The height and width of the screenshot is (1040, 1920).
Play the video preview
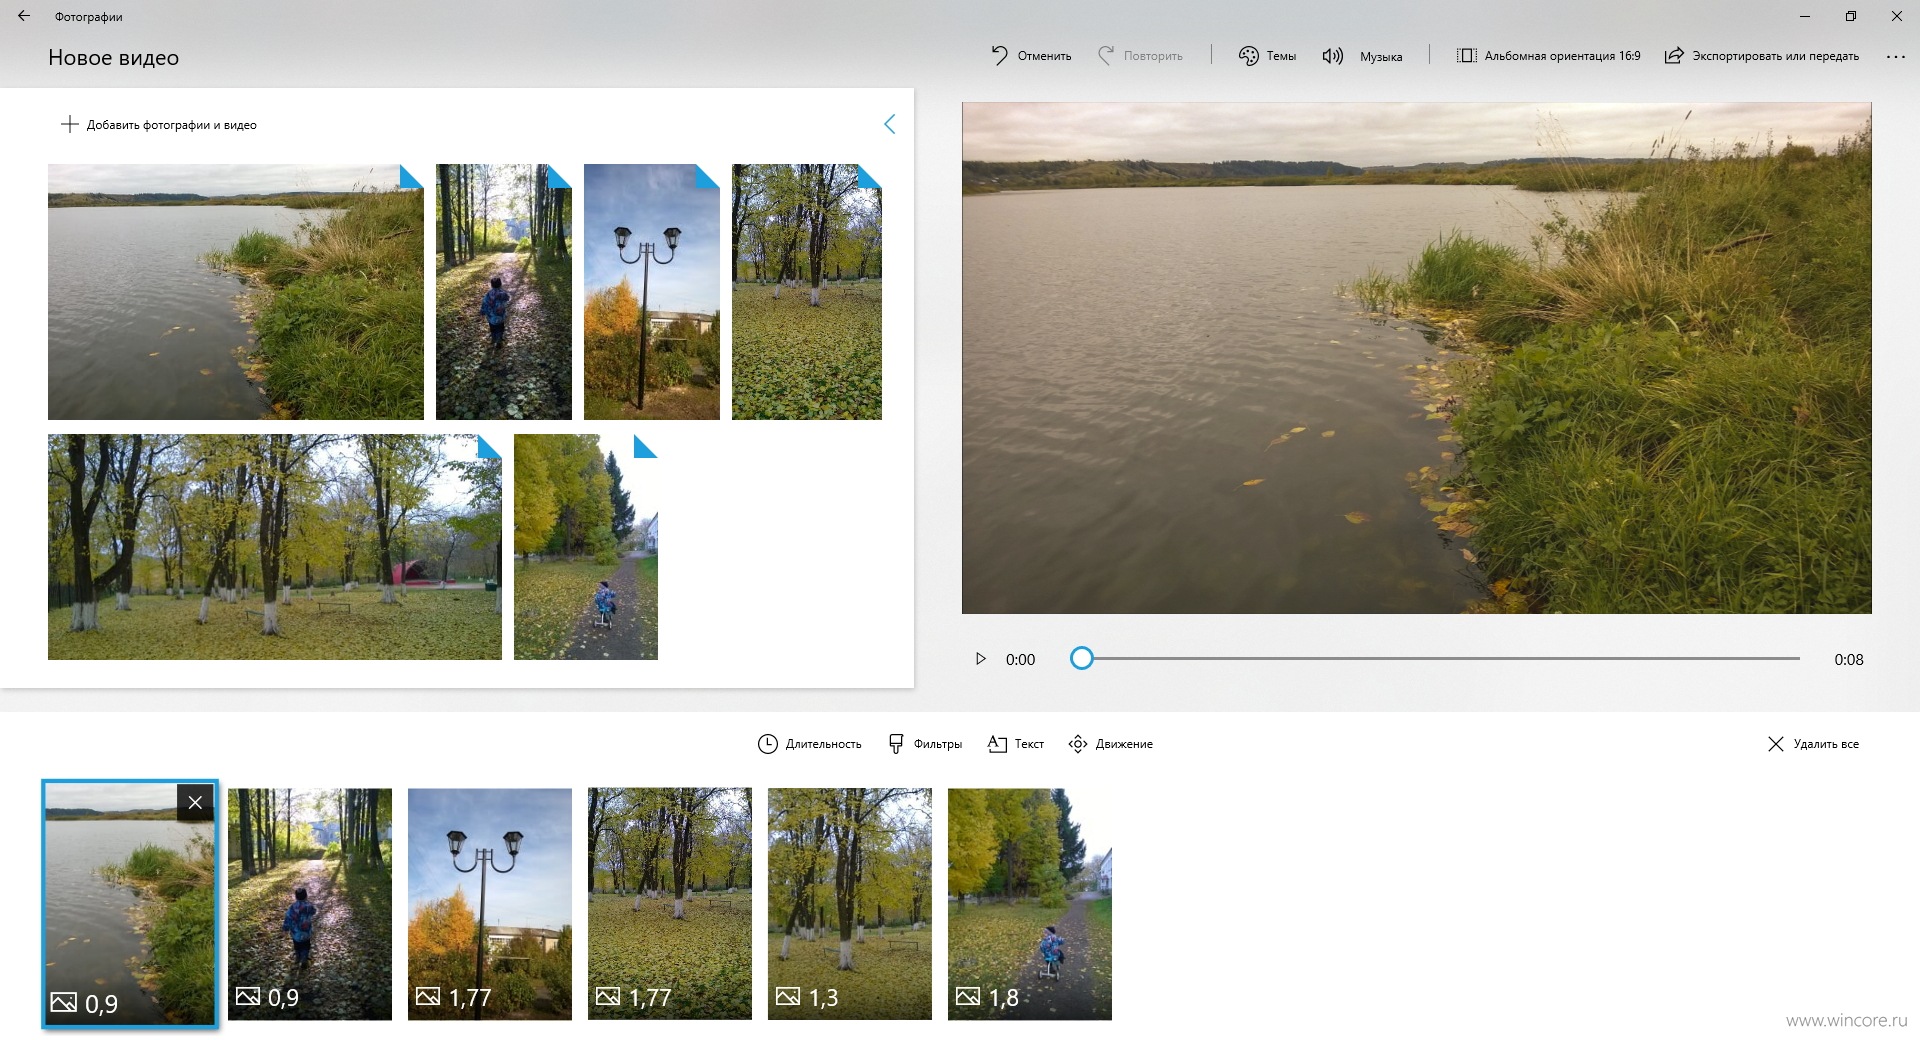(981, 659)
